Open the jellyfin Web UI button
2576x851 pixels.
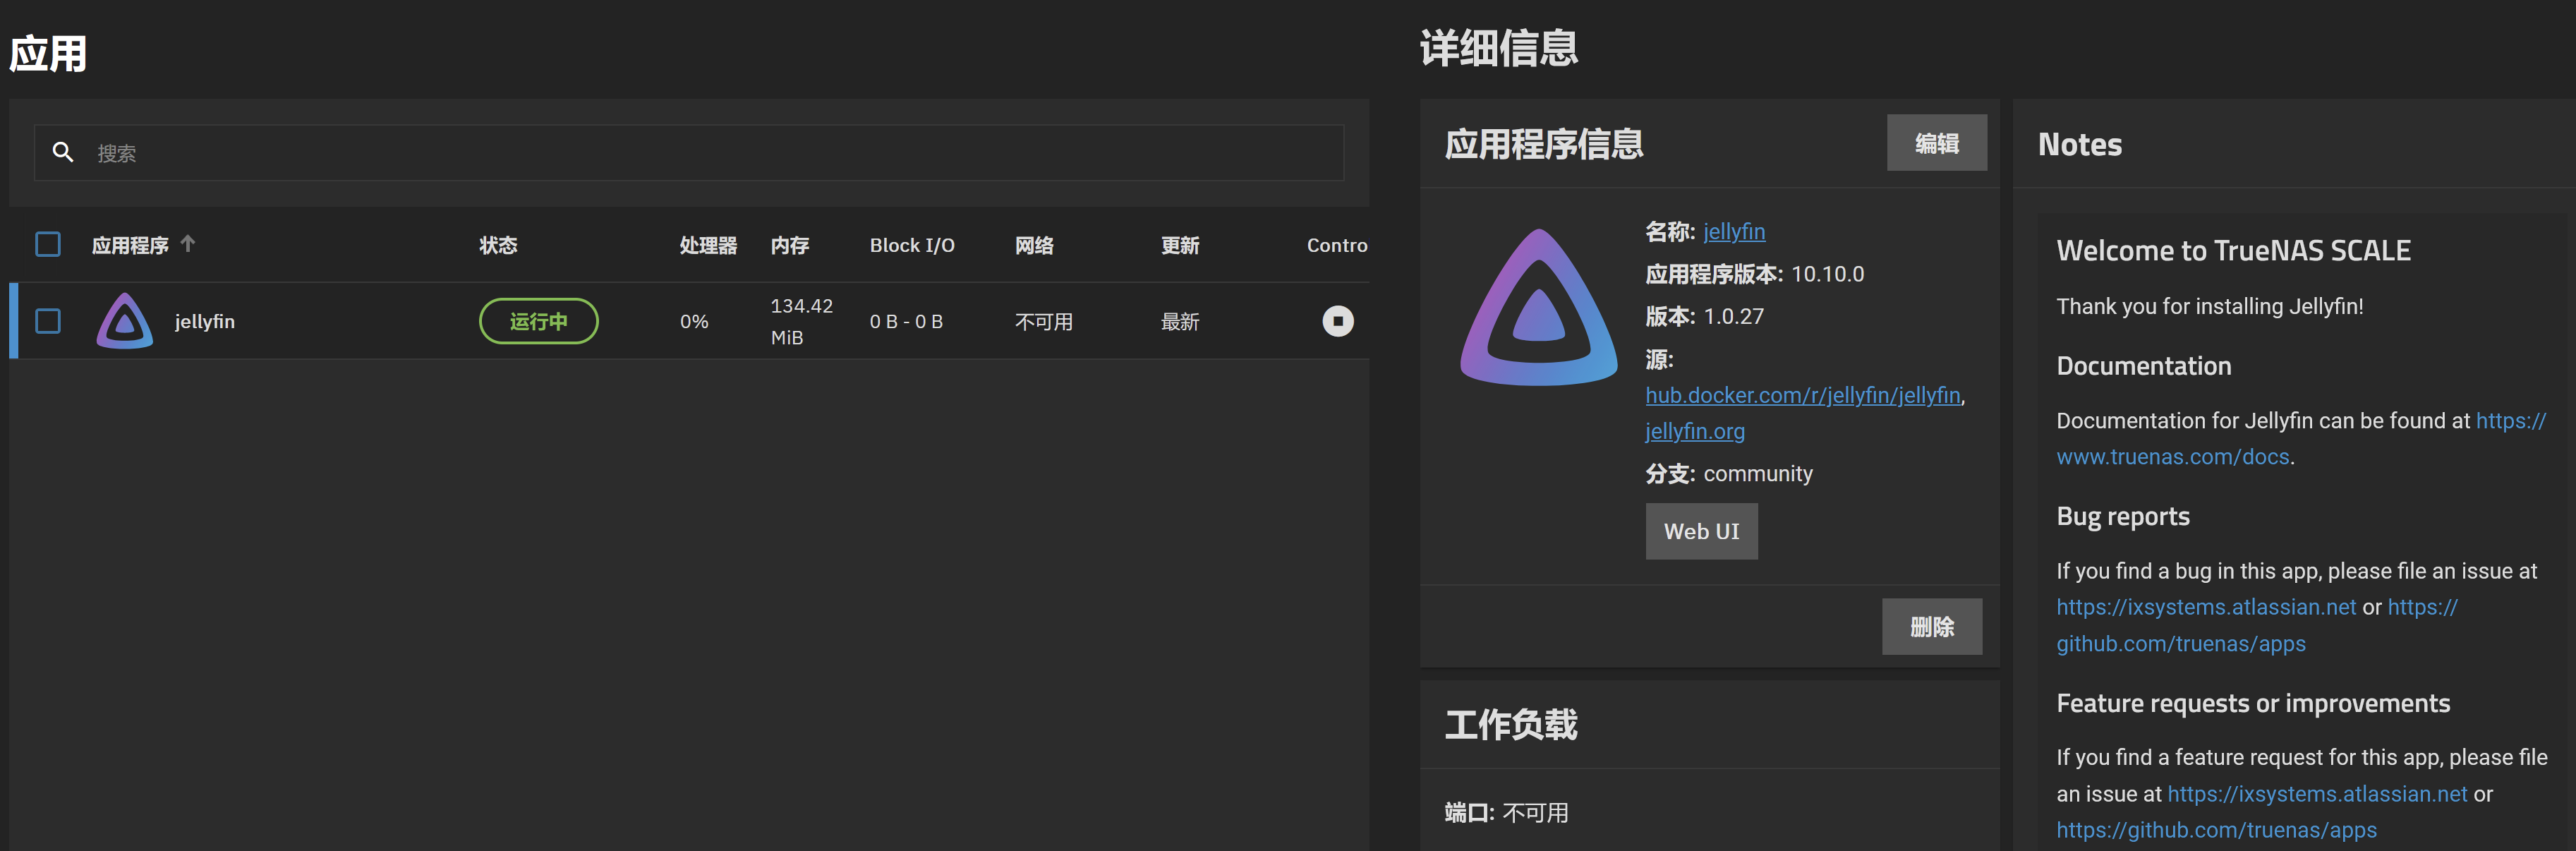pyautogui.click(x=1701, y=531)
